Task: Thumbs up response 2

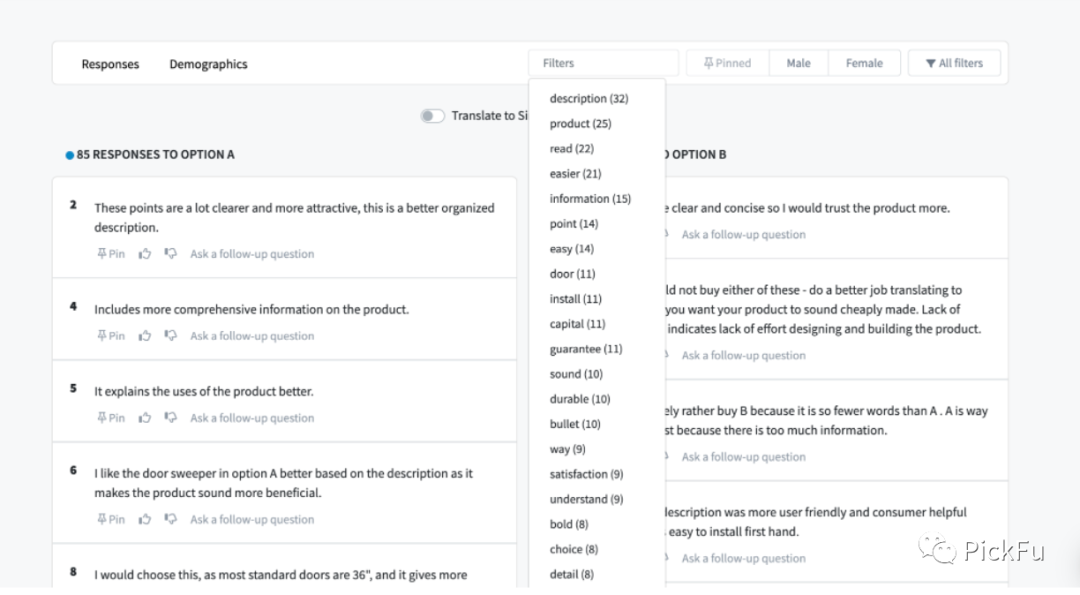Action: point(145,253)
